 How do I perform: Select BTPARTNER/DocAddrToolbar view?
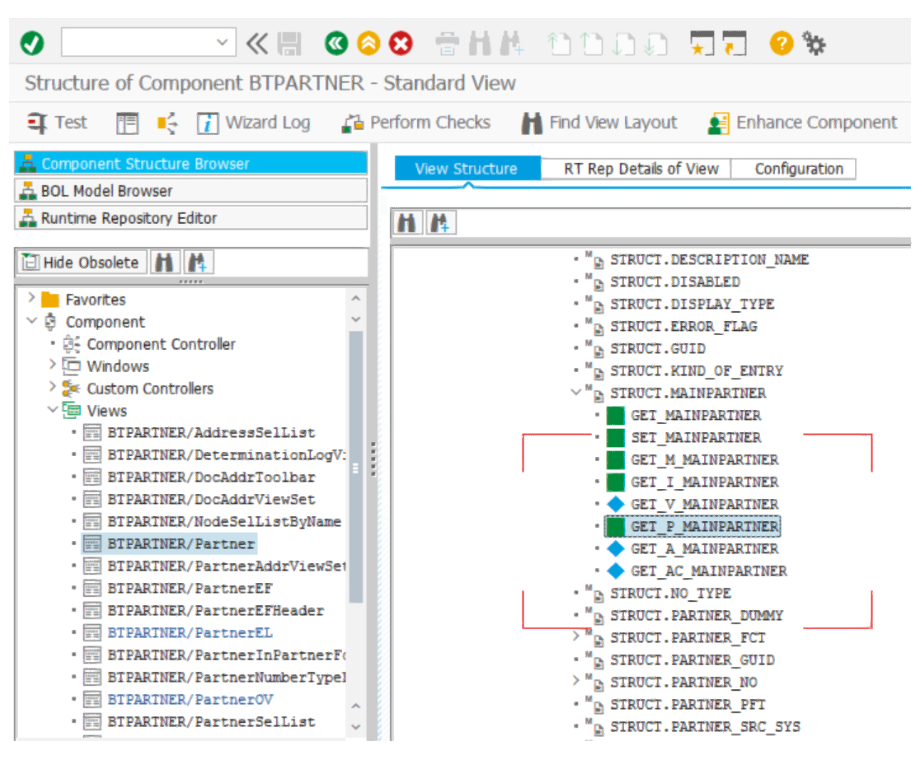tap(211, 477)
